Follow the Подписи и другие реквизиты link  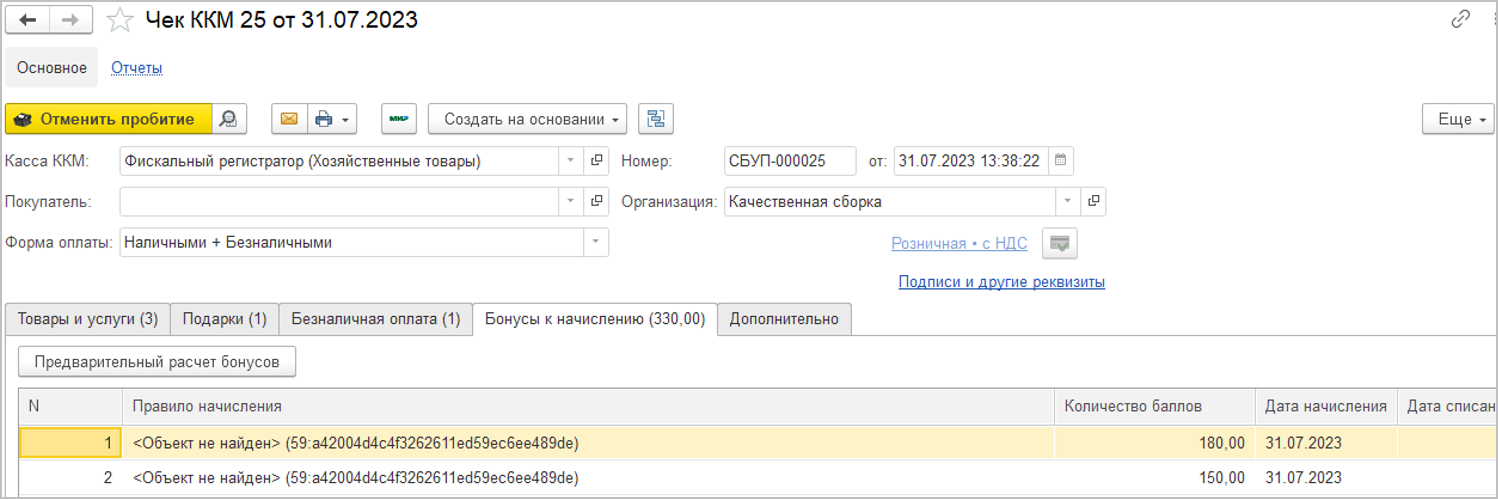1001,282
